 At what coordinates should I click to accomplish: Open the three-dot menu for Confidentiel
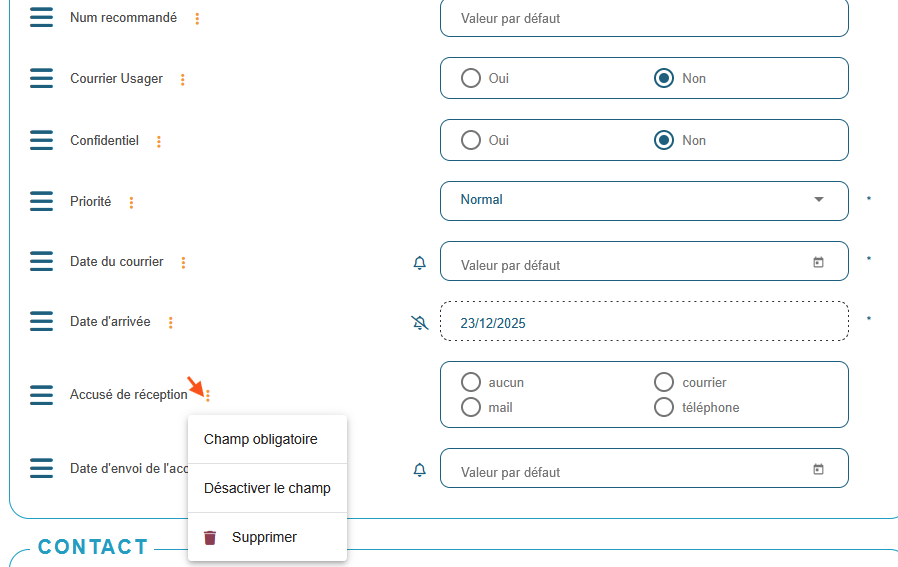[159, 142]
